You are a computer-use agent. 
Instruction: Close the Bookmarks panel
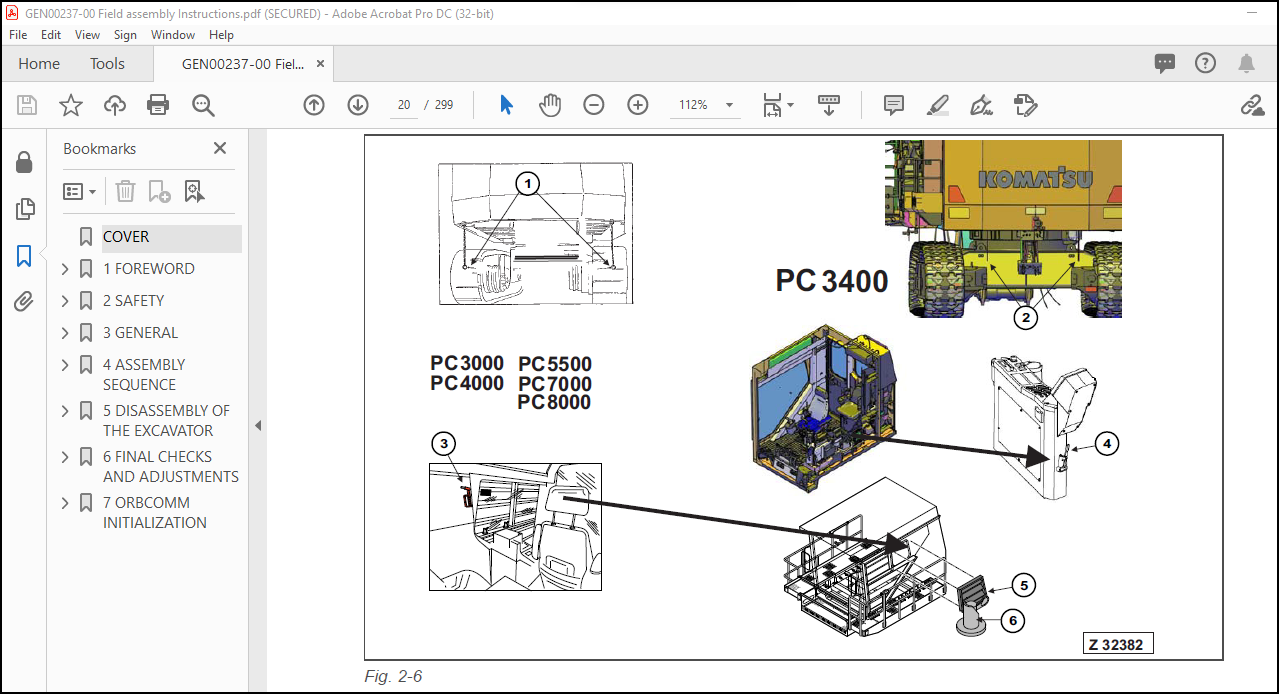pos(220,148)
